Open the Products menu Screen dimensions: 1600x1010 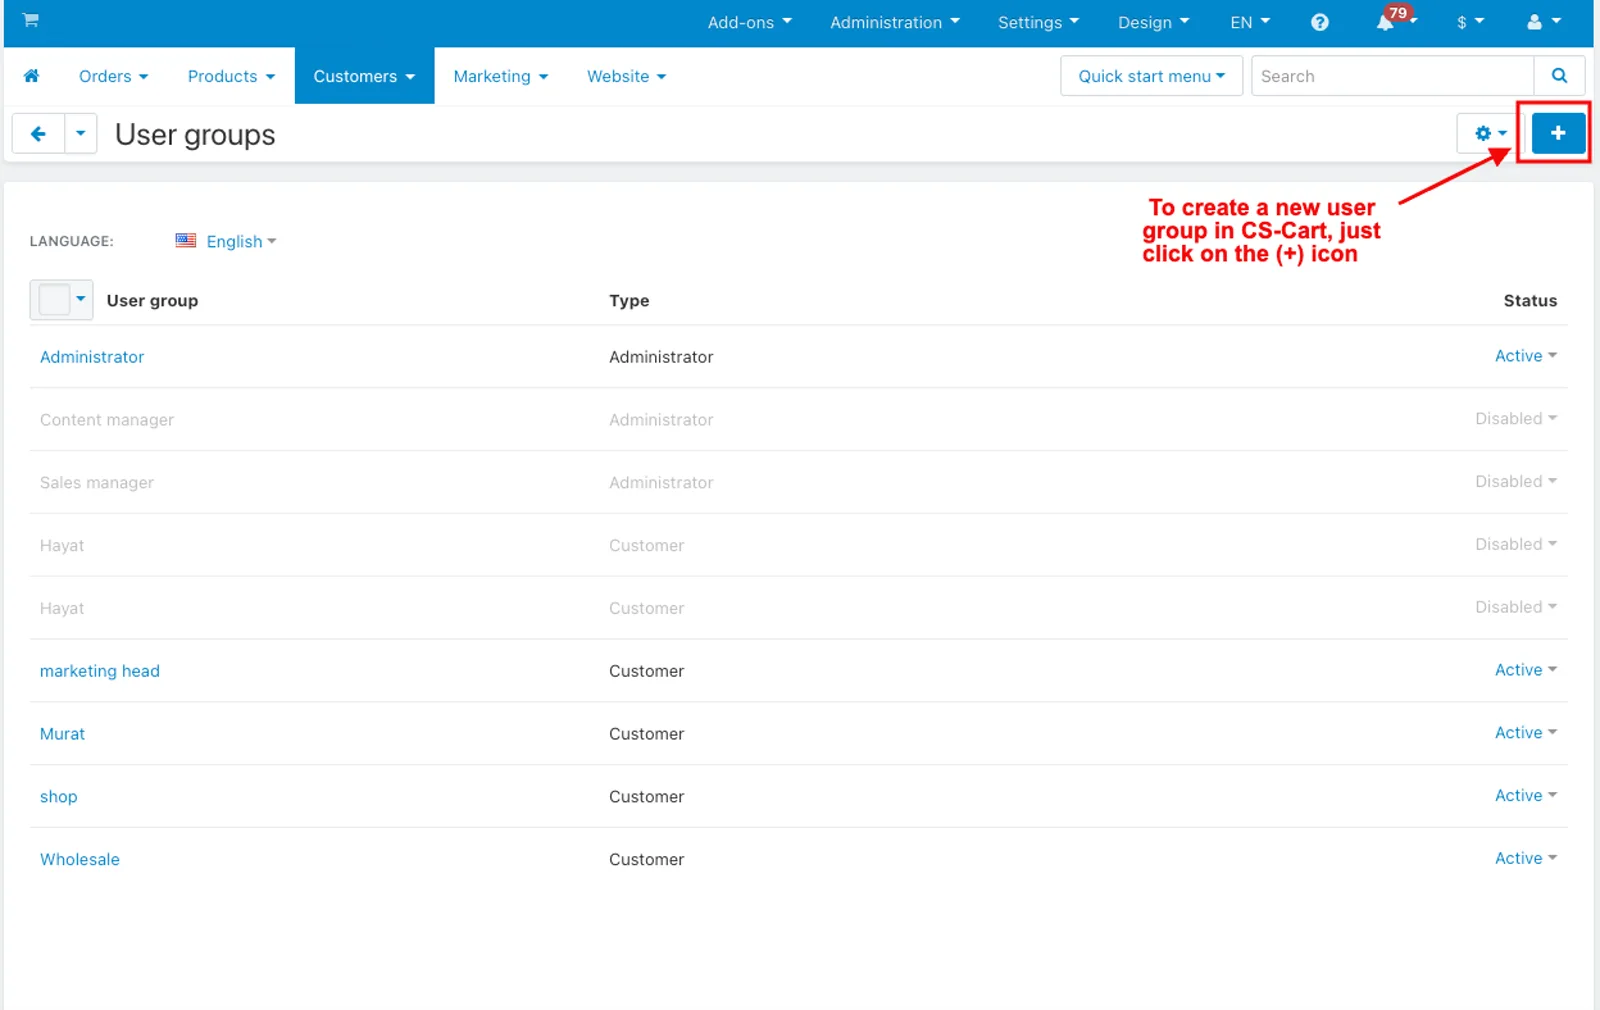click(231, 76)
